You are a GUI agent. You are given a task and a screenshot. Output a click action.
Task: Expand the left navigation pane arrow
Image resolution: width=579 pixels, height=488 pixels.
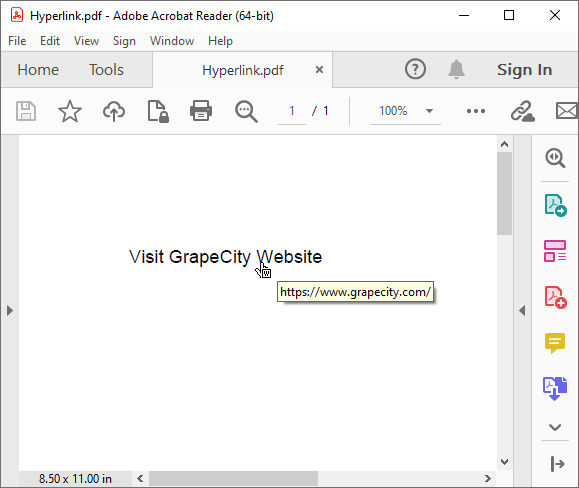tap(10, 310)
